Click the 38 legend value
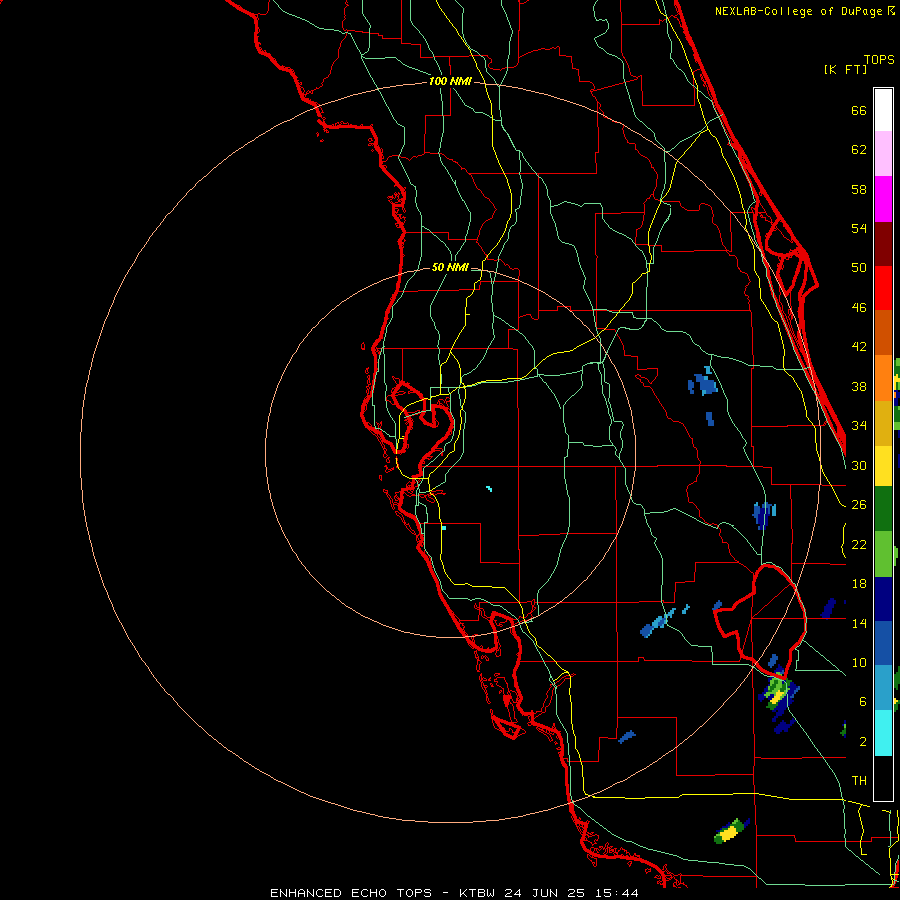900x900 pixels. [859, 386]
